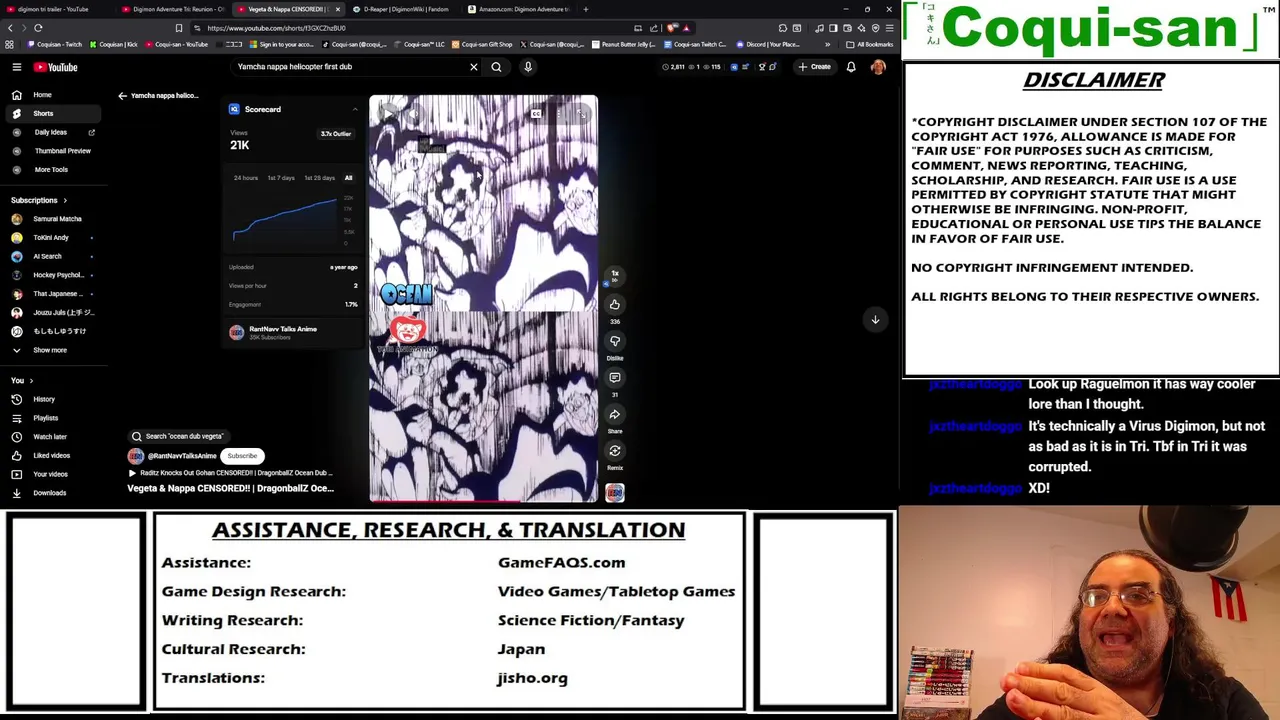
Task: Open watch History
Action: pos(54,399)
